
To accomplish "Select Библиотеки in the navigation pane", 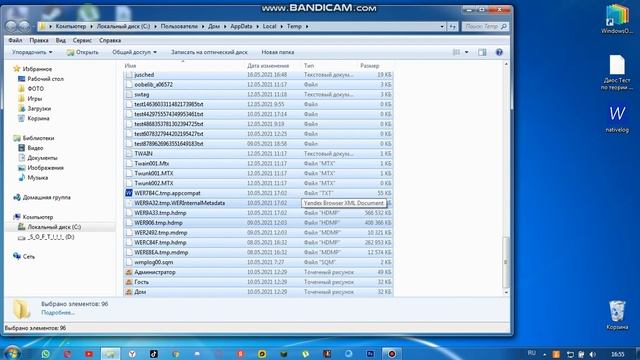I will (x=38, y=138).
